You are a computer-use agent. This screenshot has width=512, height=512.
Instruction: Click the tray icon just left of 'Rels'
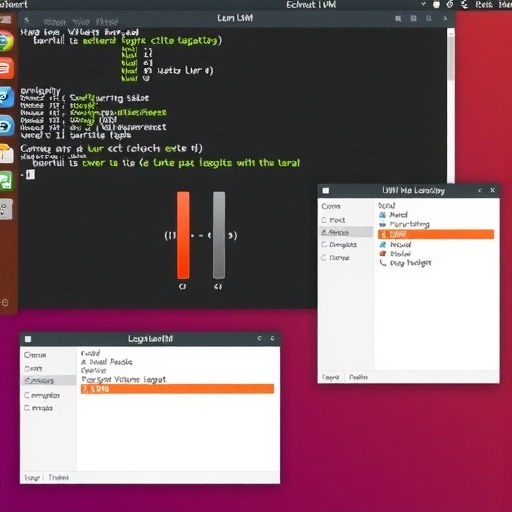point(464,4)
